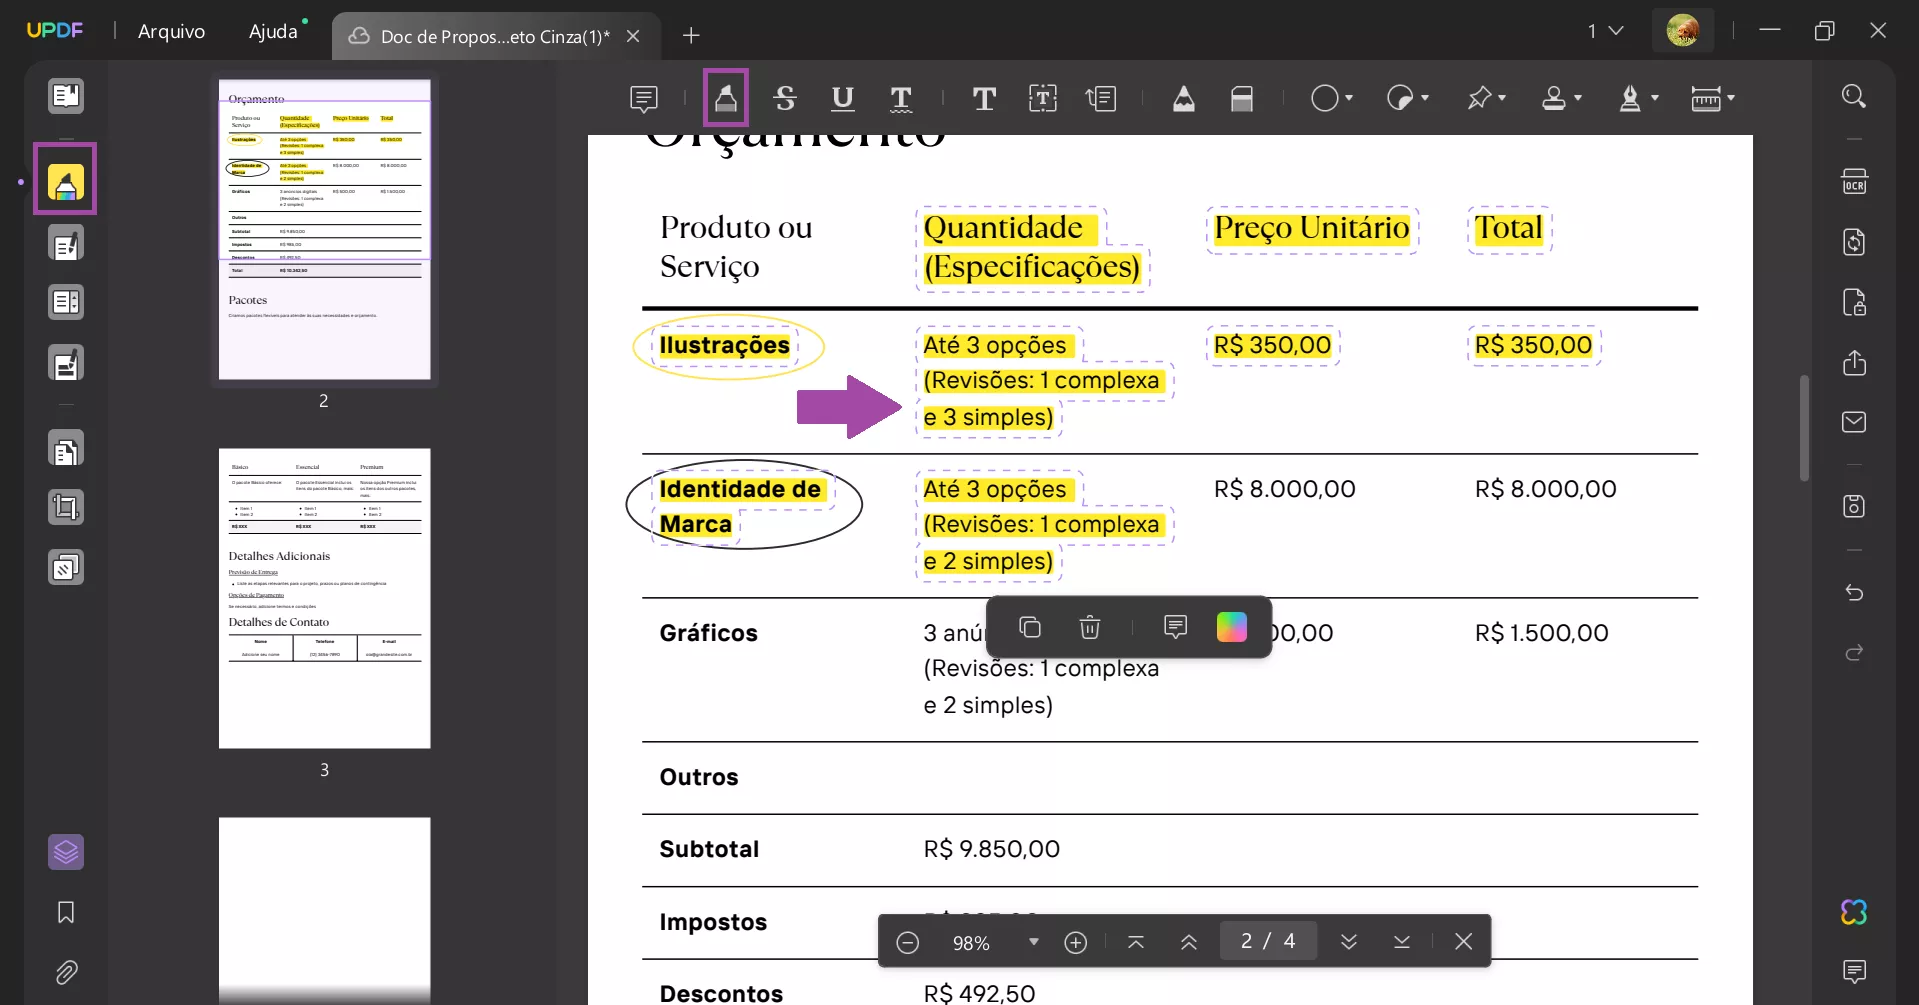Open the UPDF AI assistant icon
This screenshot has height=1005, width=1919.
1854,912
